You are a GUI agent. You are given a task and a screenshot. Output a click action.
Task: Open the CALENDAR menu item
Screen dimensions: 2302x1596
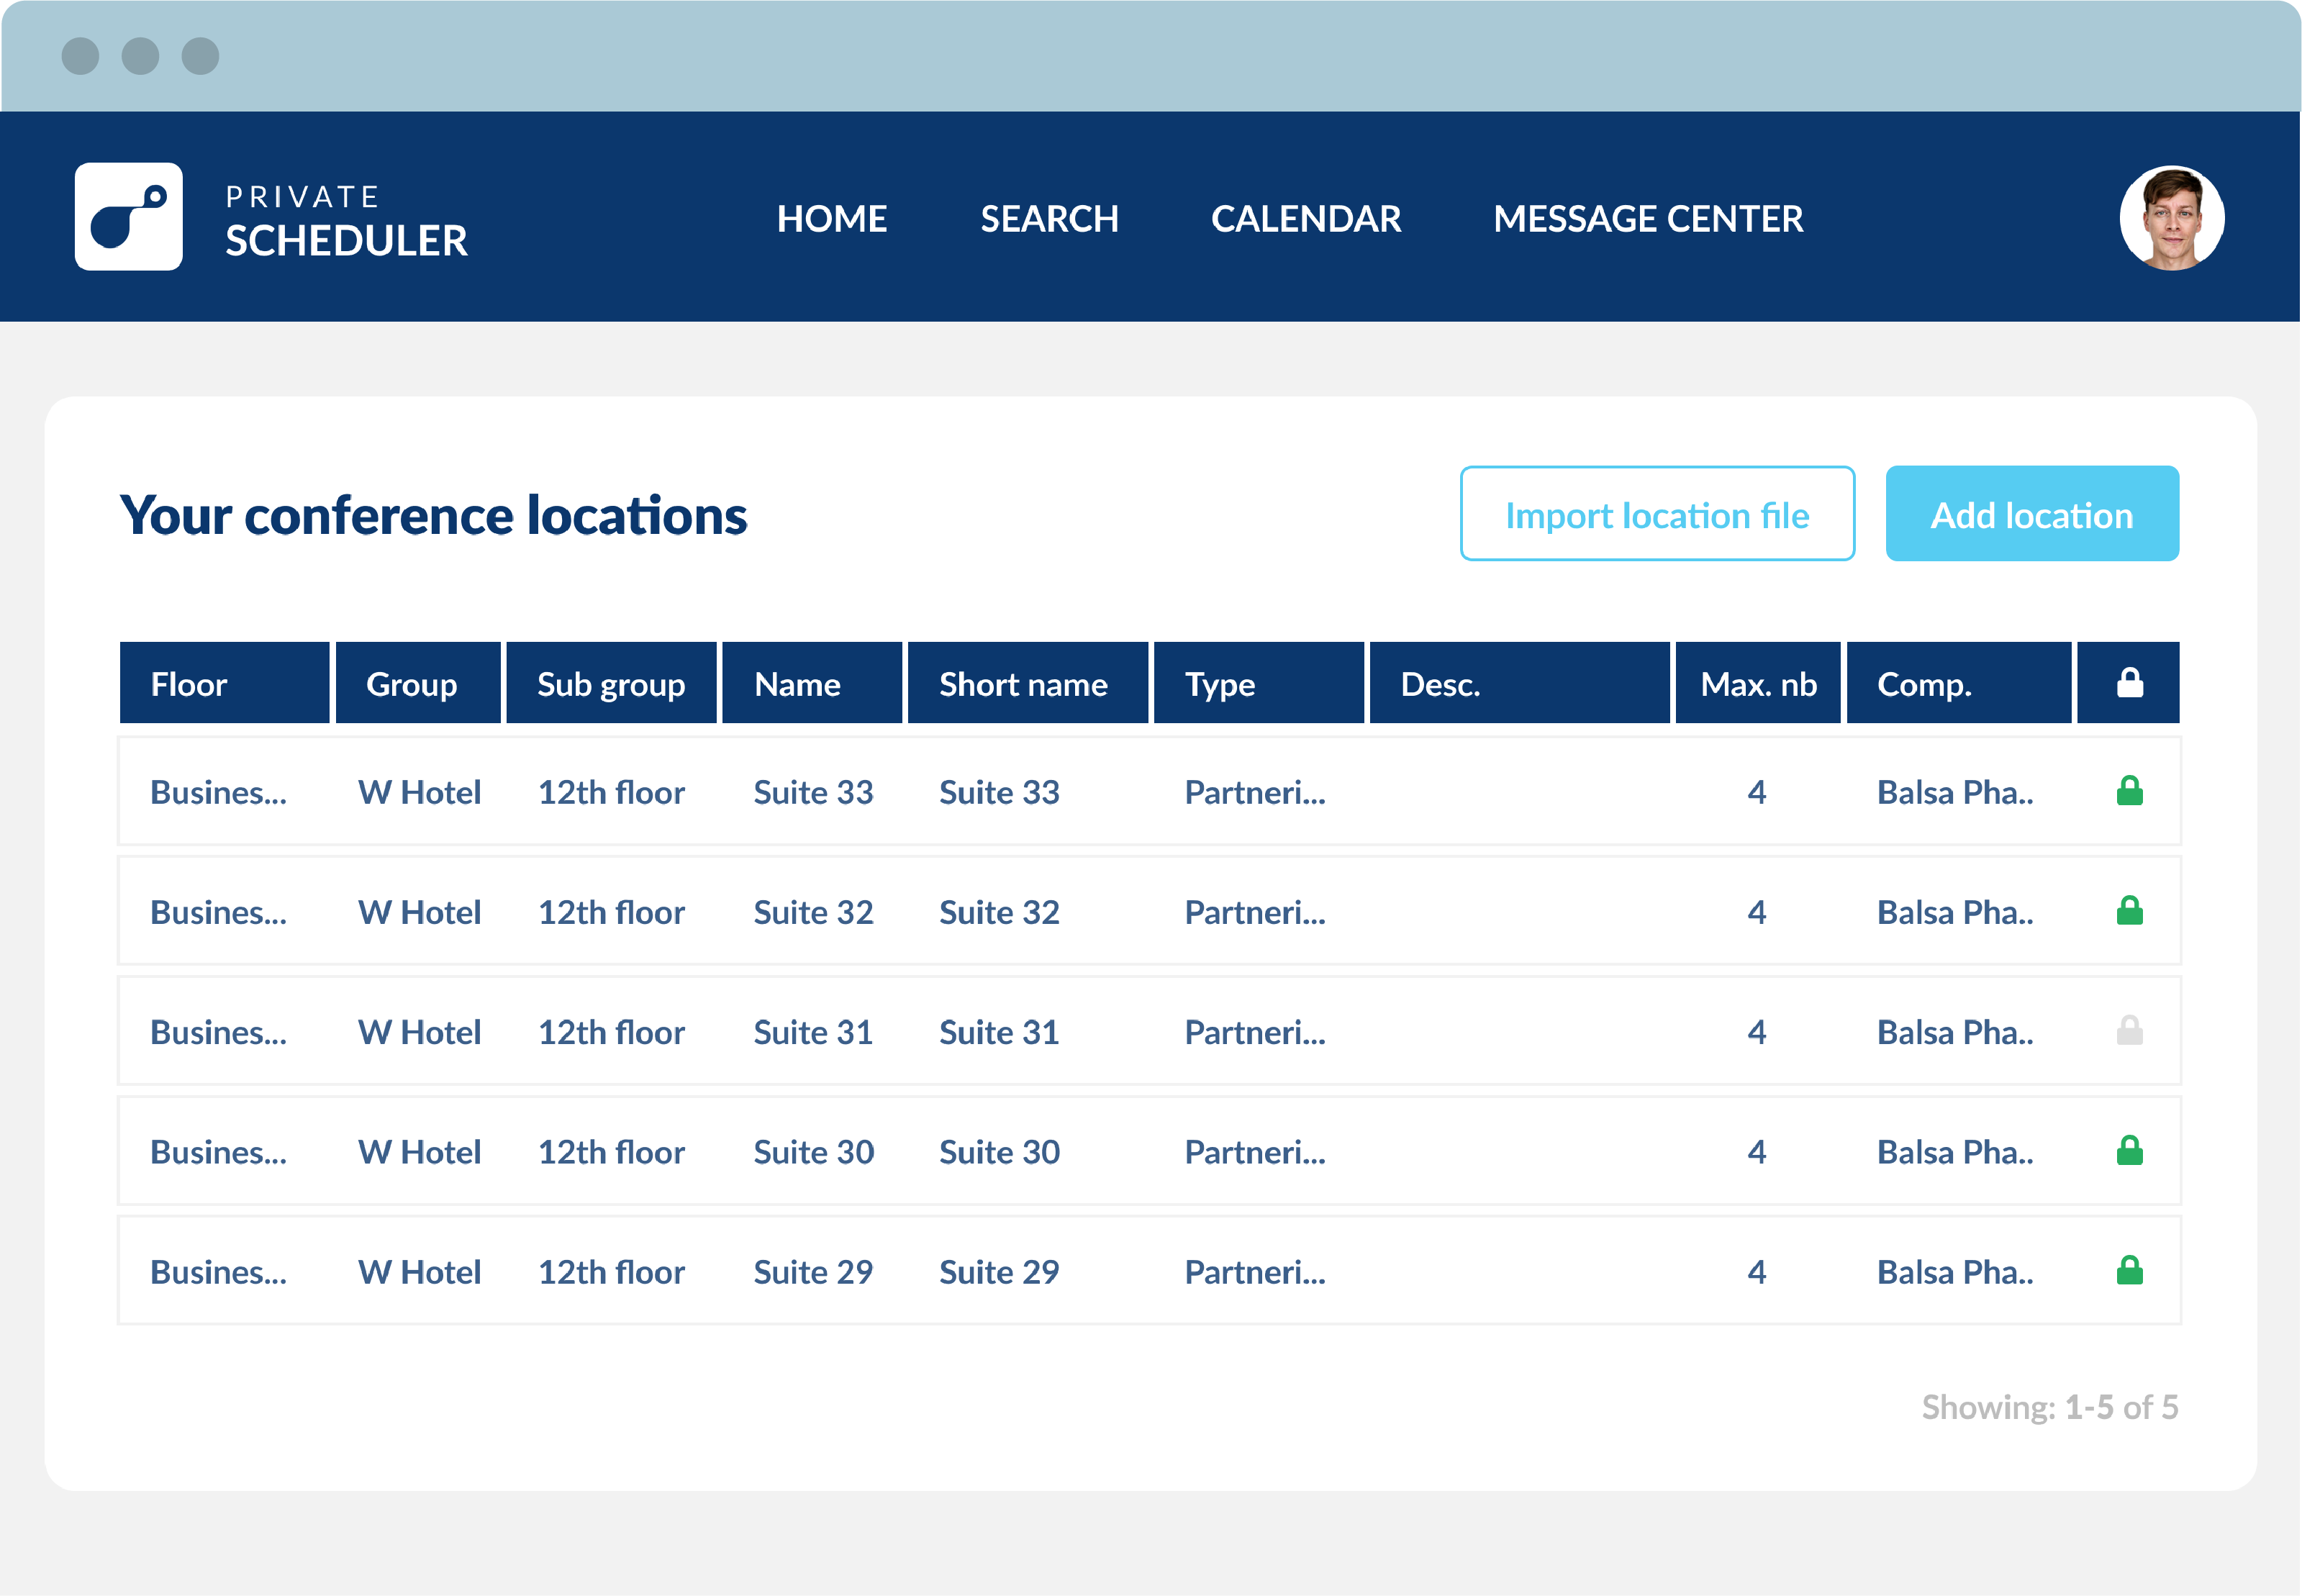[x=1306, y=219]
